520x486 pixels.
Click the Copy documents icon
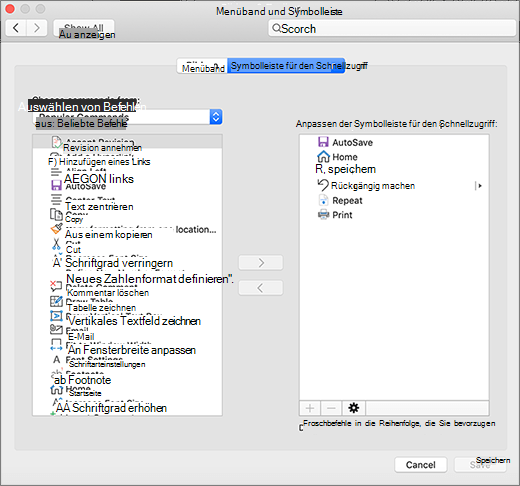click(x=56, y=214)
